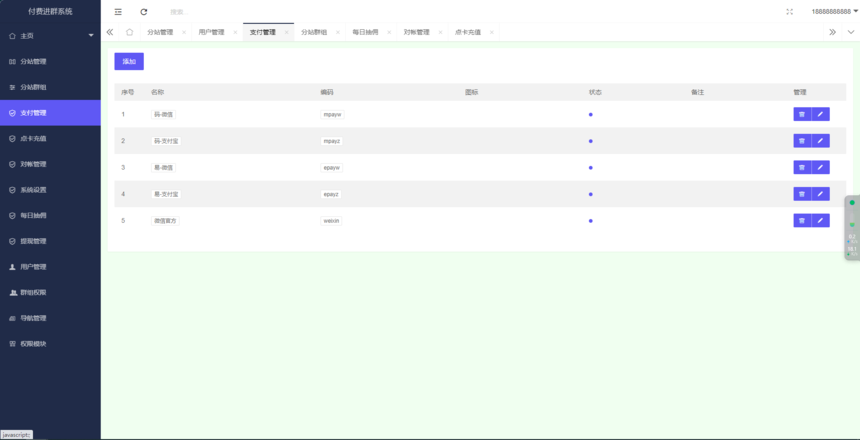Open the tab options dropdown chevron
Screen dimensions: 860x440
pyautogui.click(x=851, y=32)
